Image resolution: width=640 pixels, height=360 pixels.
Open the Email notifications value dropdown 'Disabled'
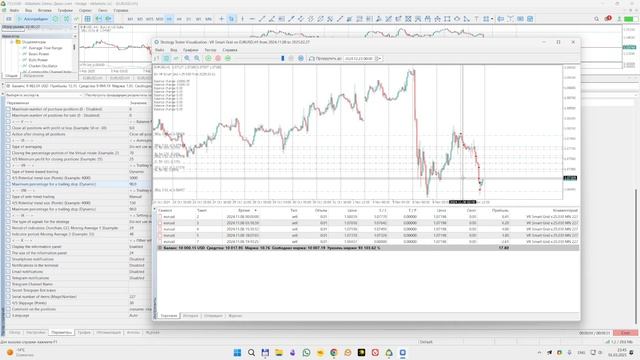click(x=140, y=271)
